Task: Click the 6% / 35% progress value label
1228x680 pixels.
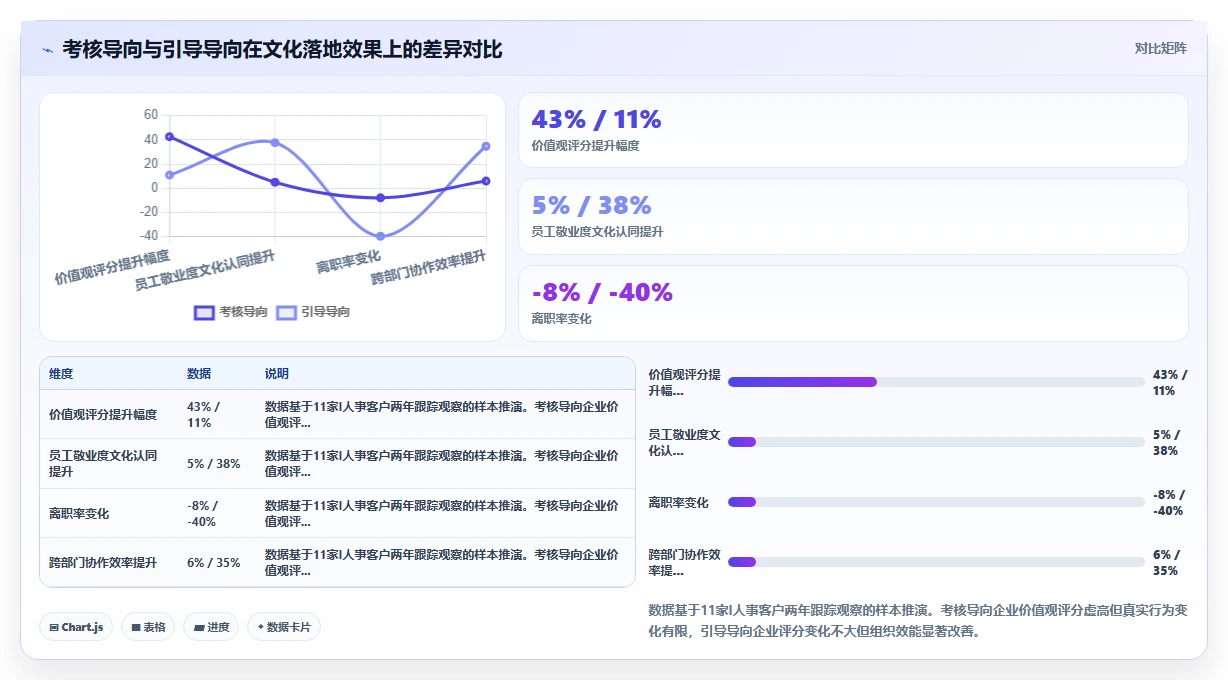Action: pyautogui.click(x=1167, y=562)
